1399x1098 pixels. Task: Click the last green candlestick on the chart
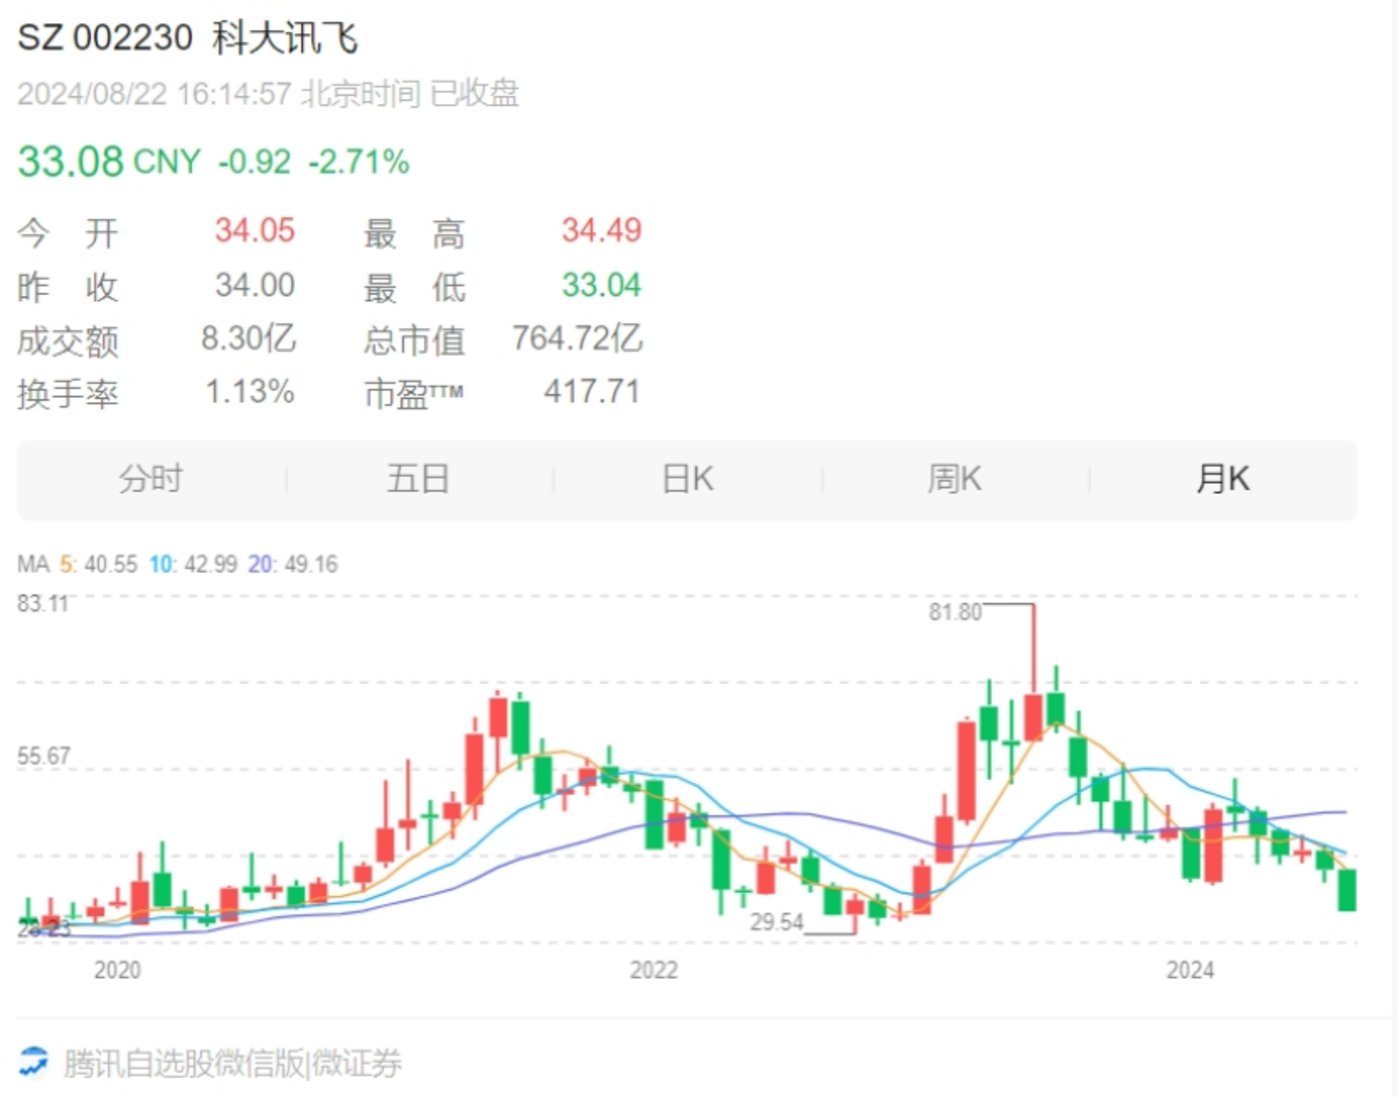click(1347, 890)
